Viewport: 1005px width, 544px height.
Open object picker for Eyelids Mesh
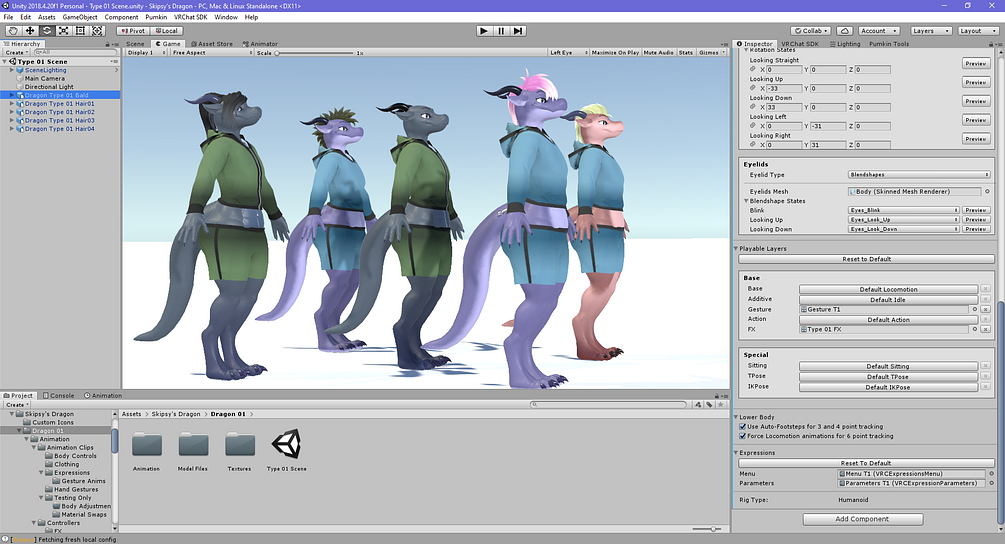click(987, 192)
